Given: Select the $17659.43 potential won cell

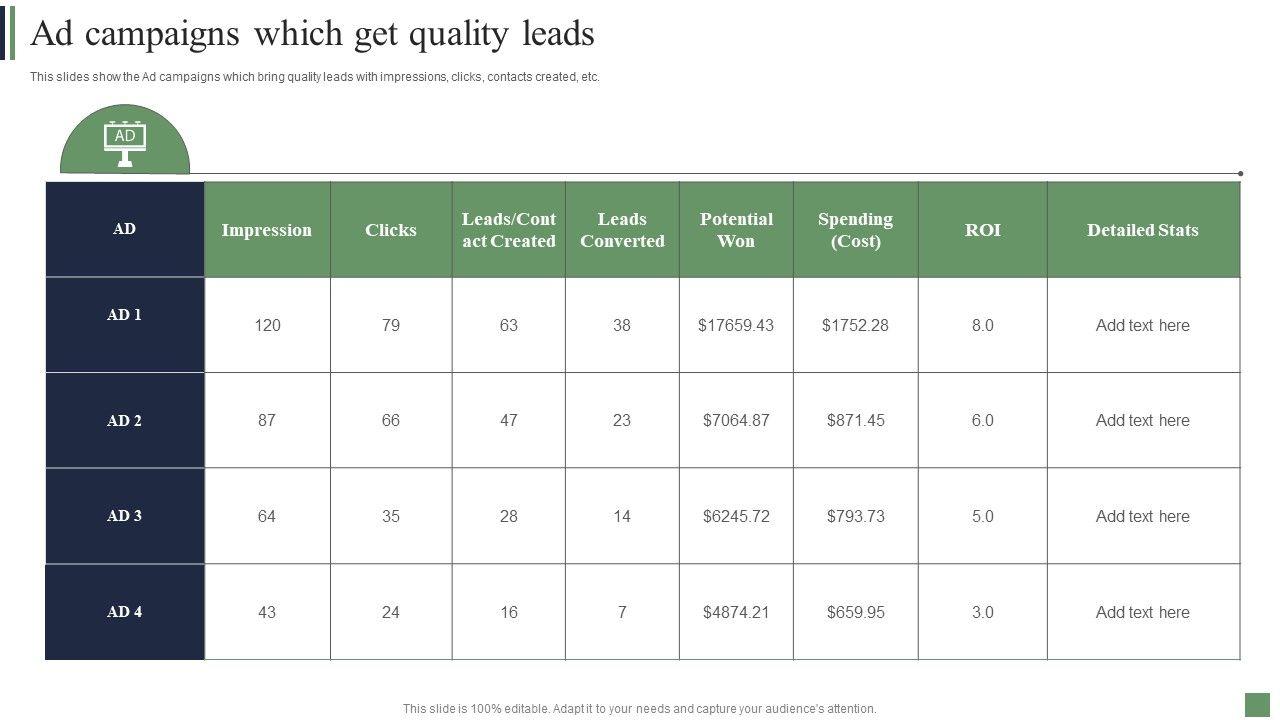Looking at the screenshot, I should coord(736,325).
